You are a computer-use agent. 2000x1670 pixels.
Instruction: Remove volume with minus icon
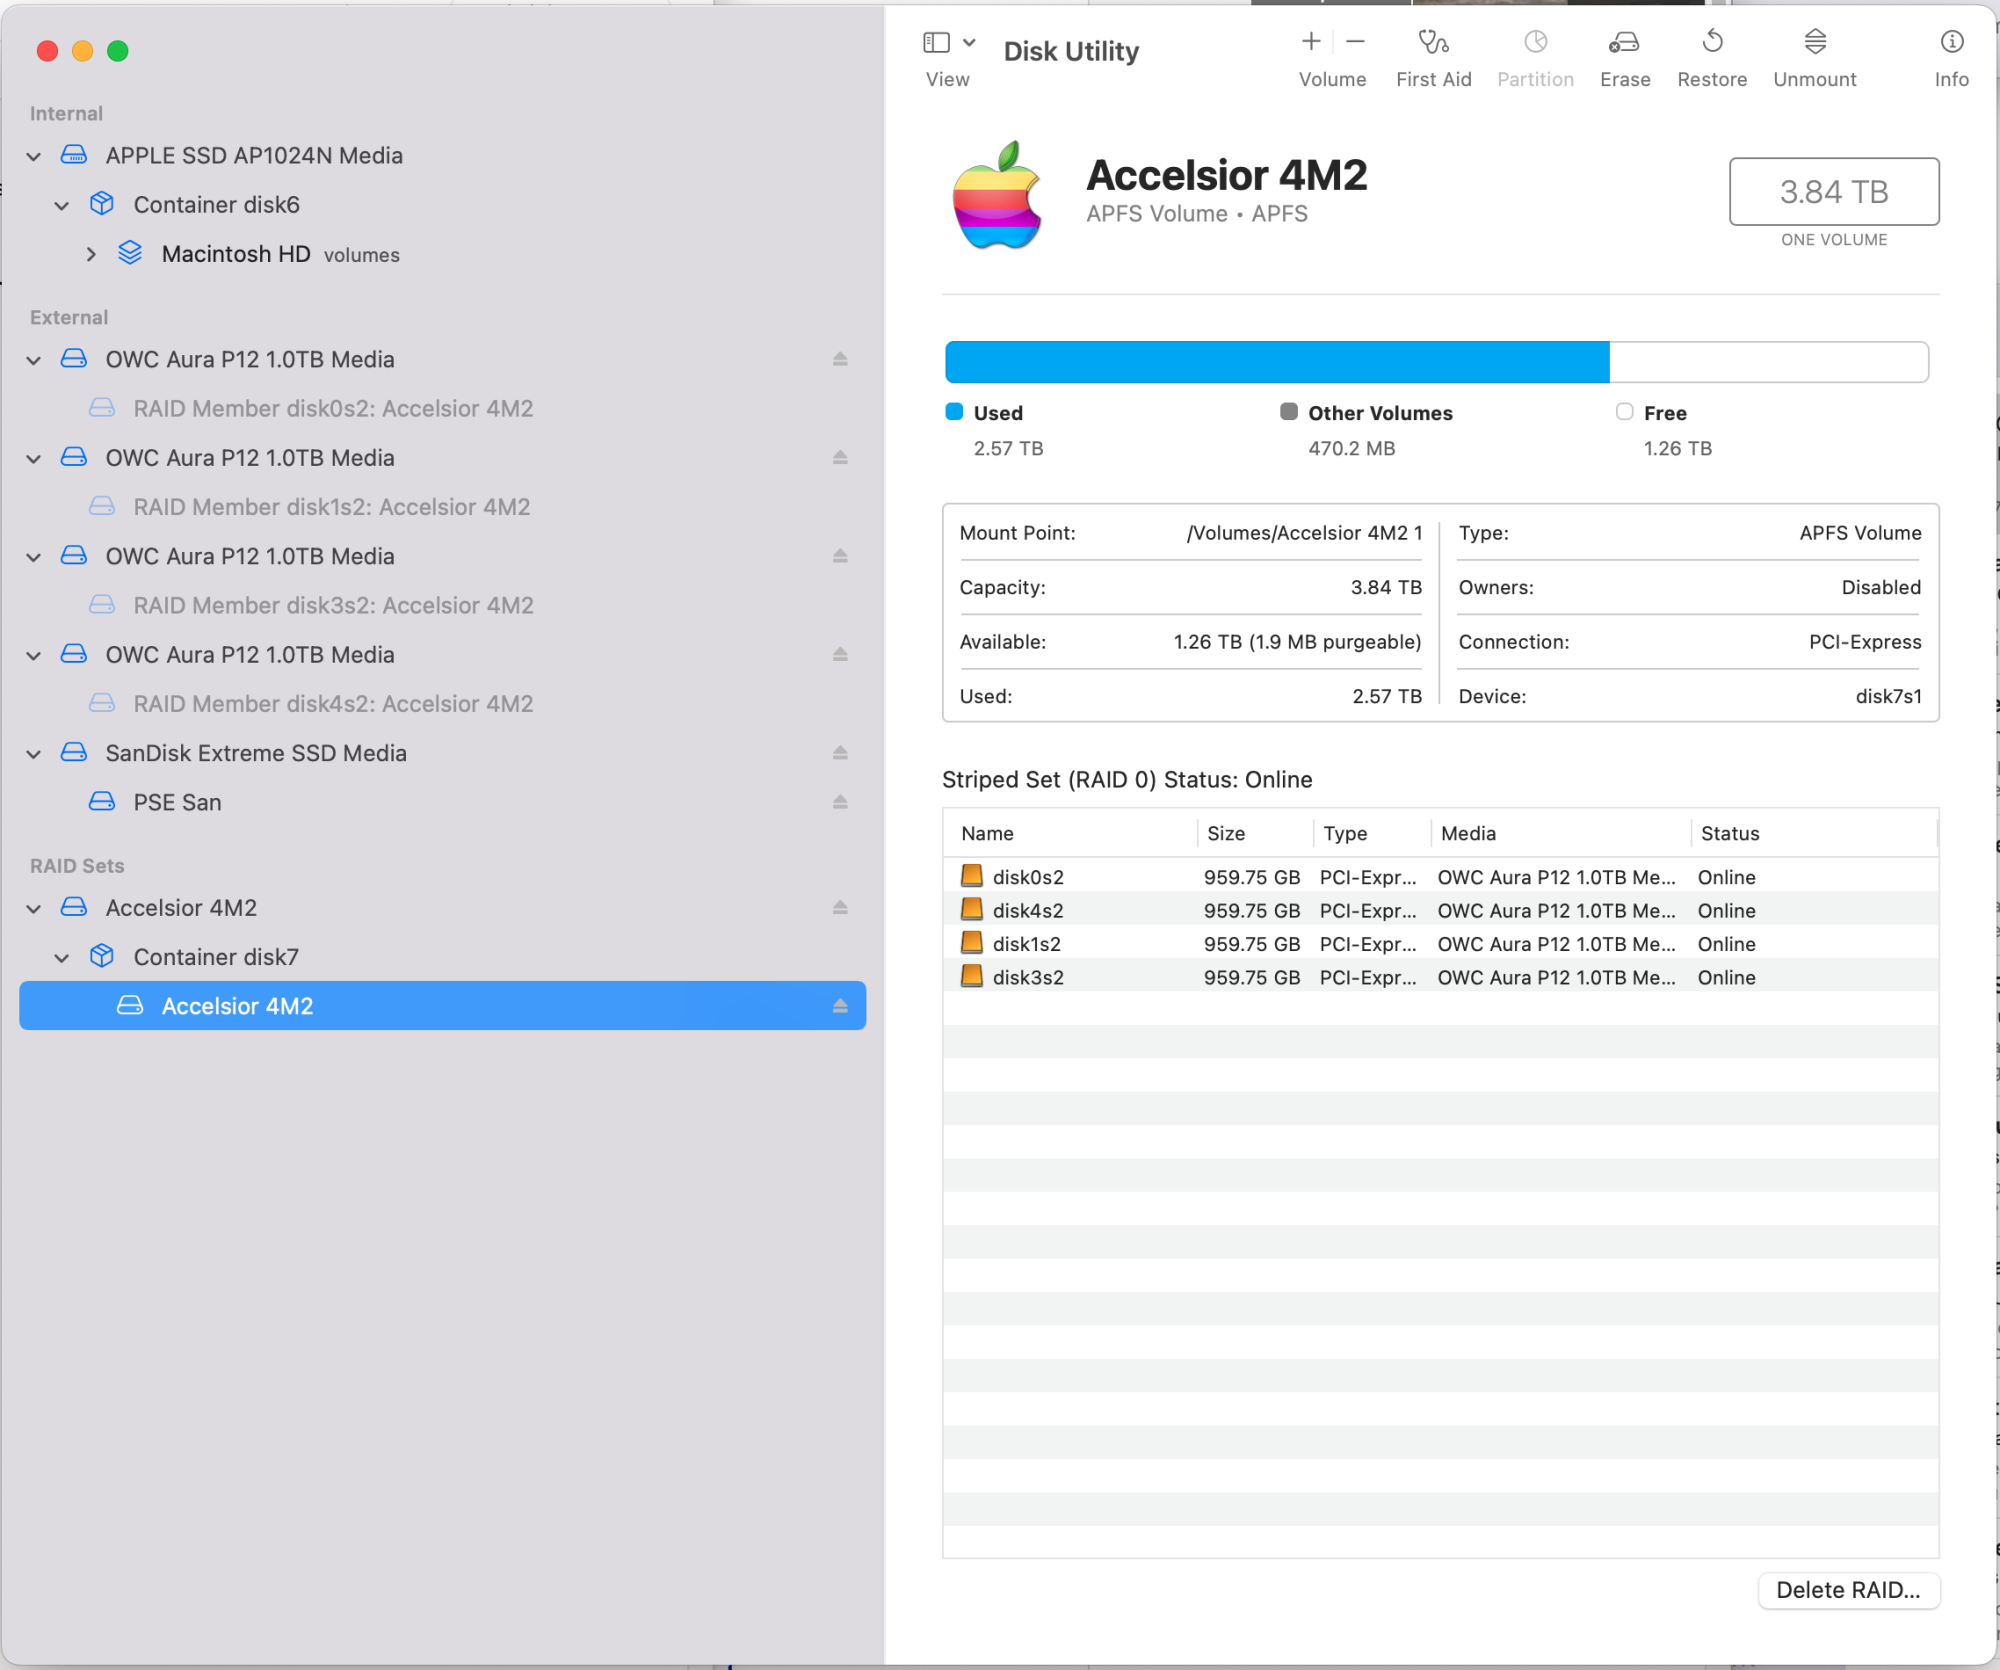click(1355, 42)
